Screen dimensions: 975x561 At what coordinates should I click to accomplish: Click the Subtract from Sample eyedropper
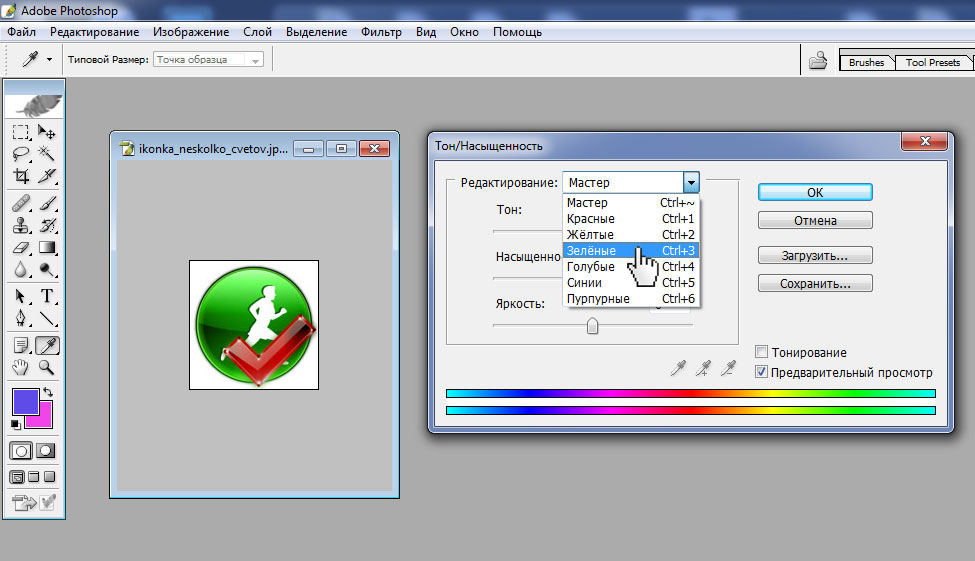(x=728, y=368)
